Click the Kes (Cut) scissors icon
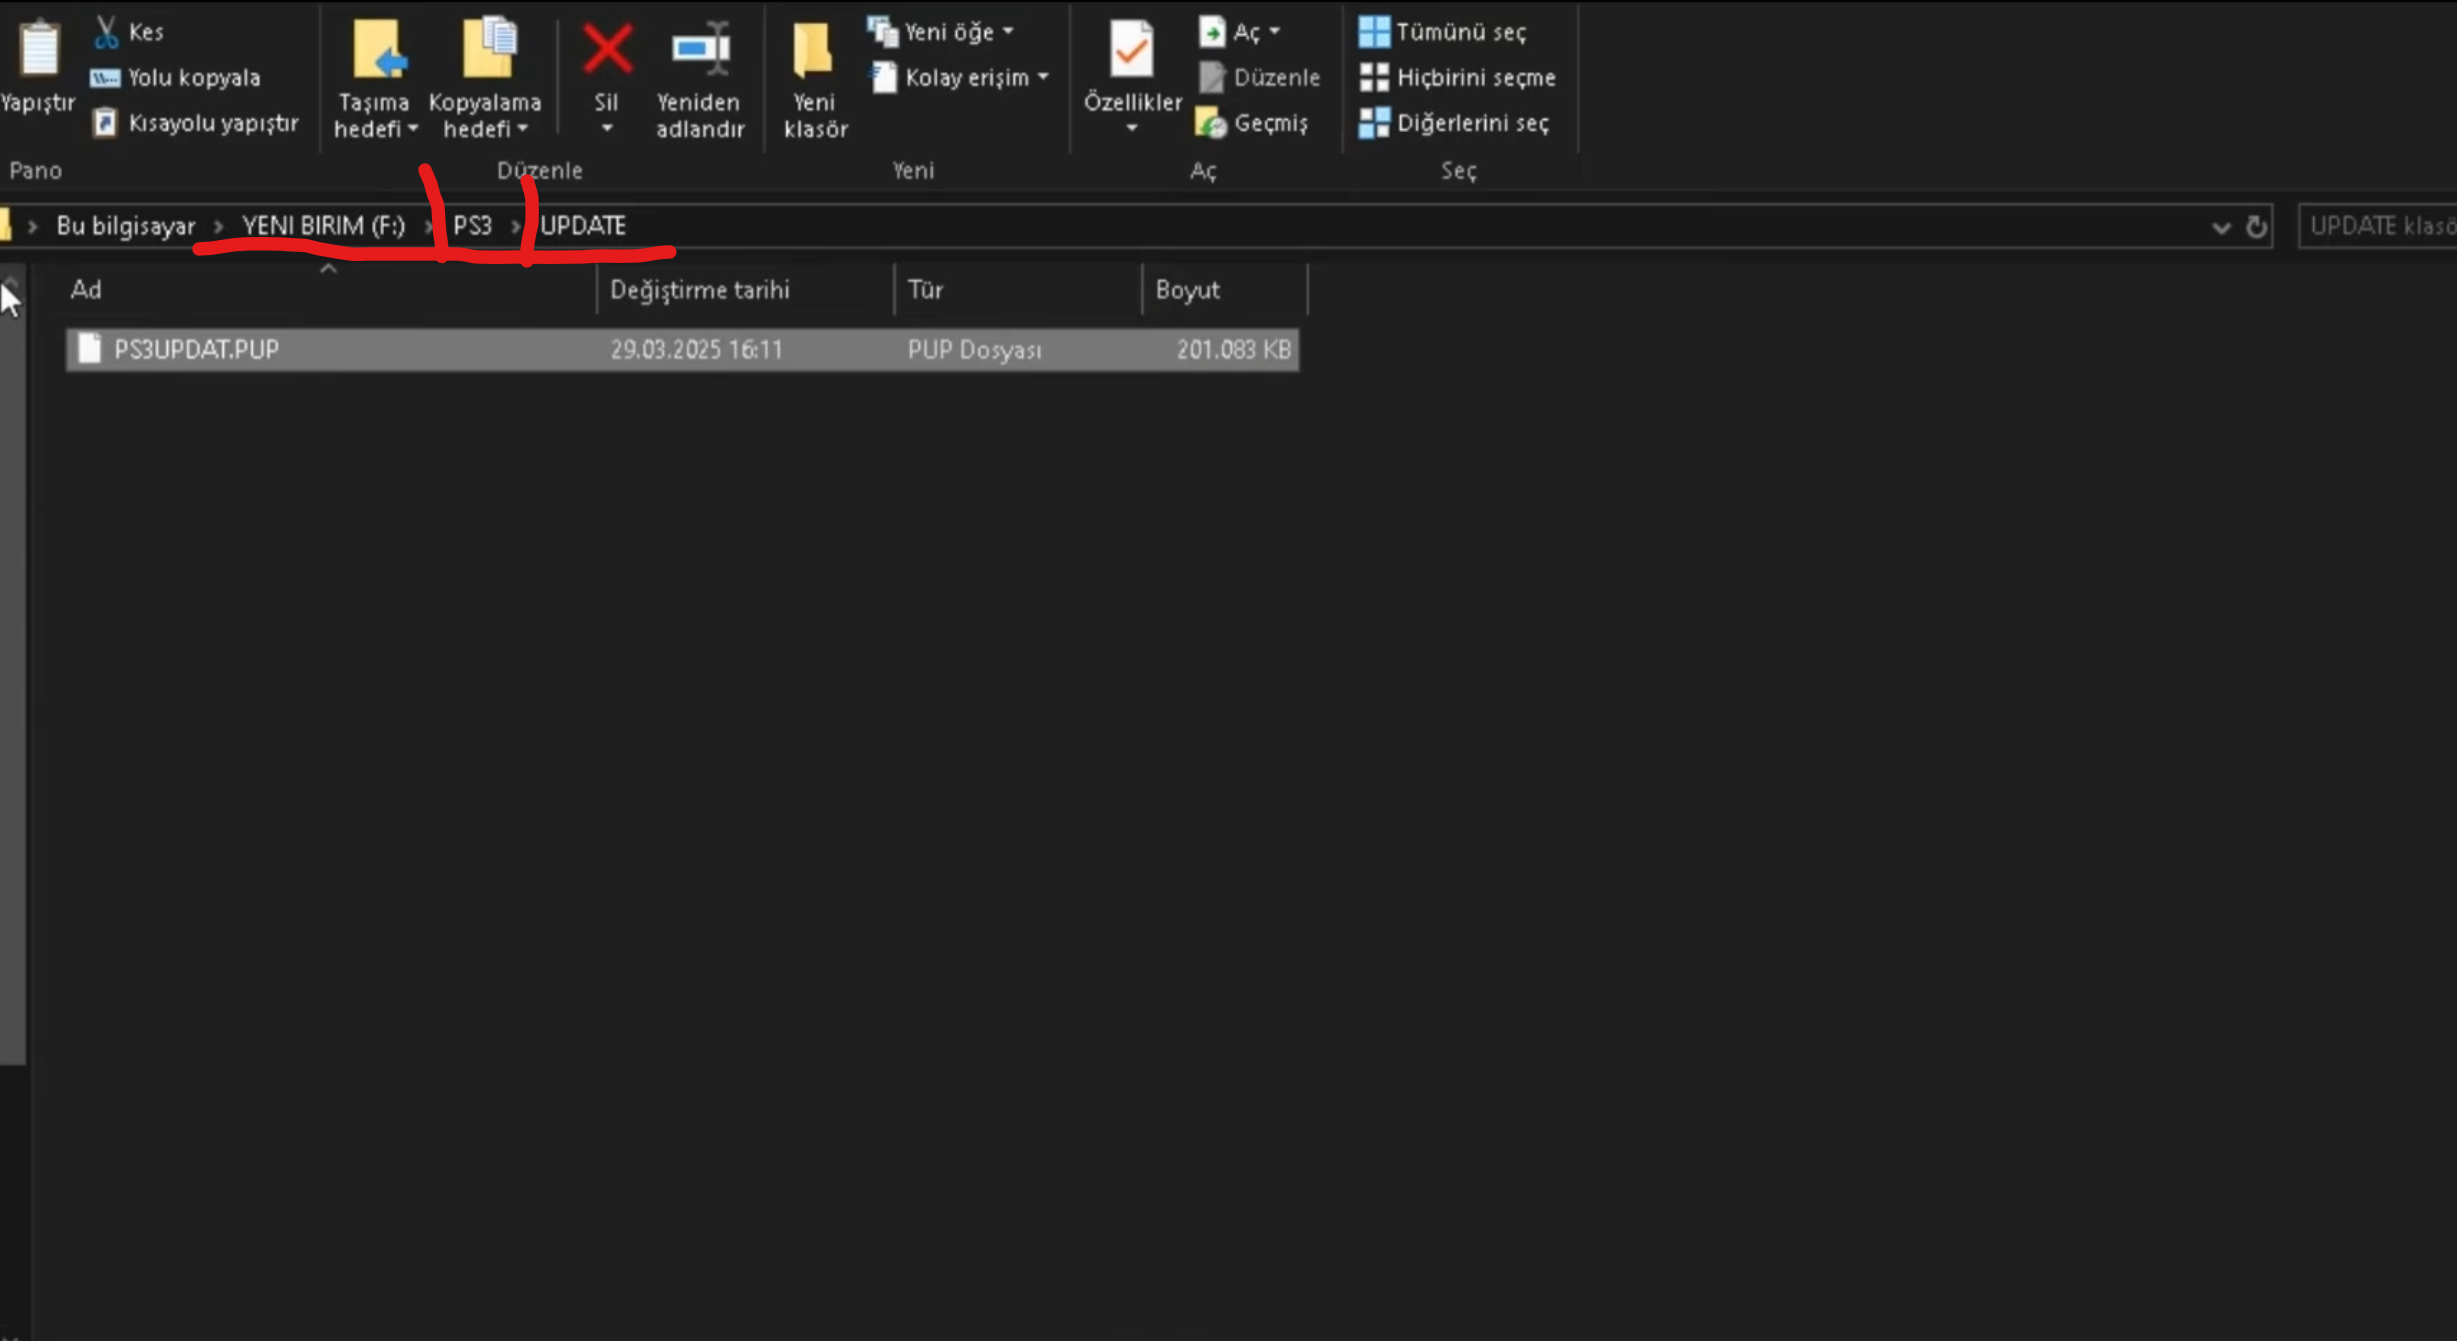The height and width of the screenshot is (1341, 2457). pyautogui.click(x=106, y=32)
